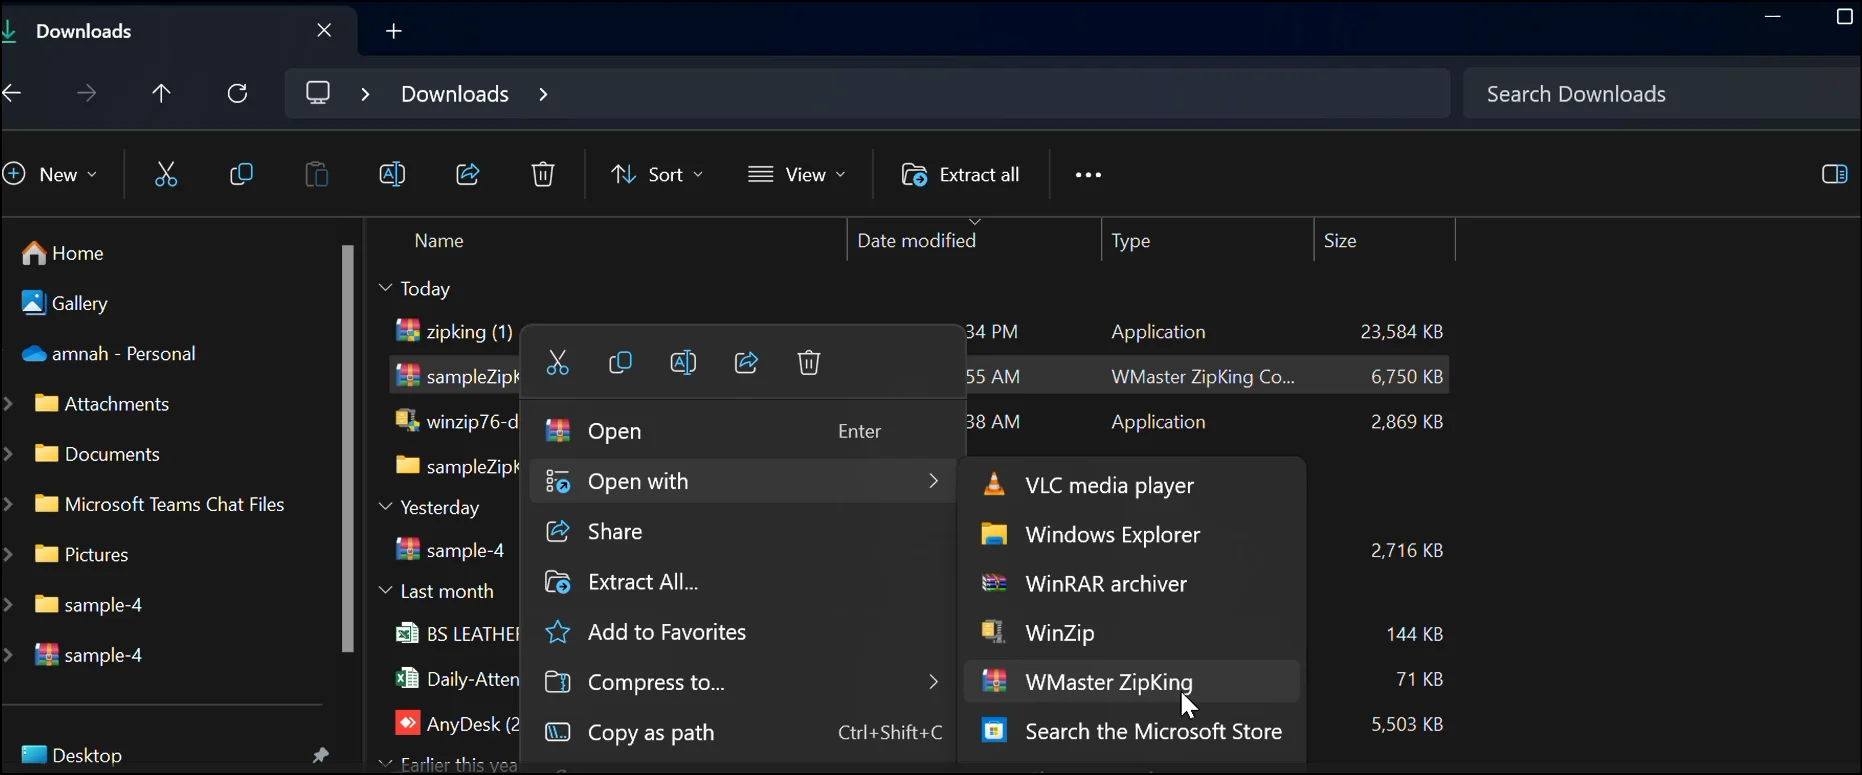Click the Copy icon in the toolbar

coord(241,175)
